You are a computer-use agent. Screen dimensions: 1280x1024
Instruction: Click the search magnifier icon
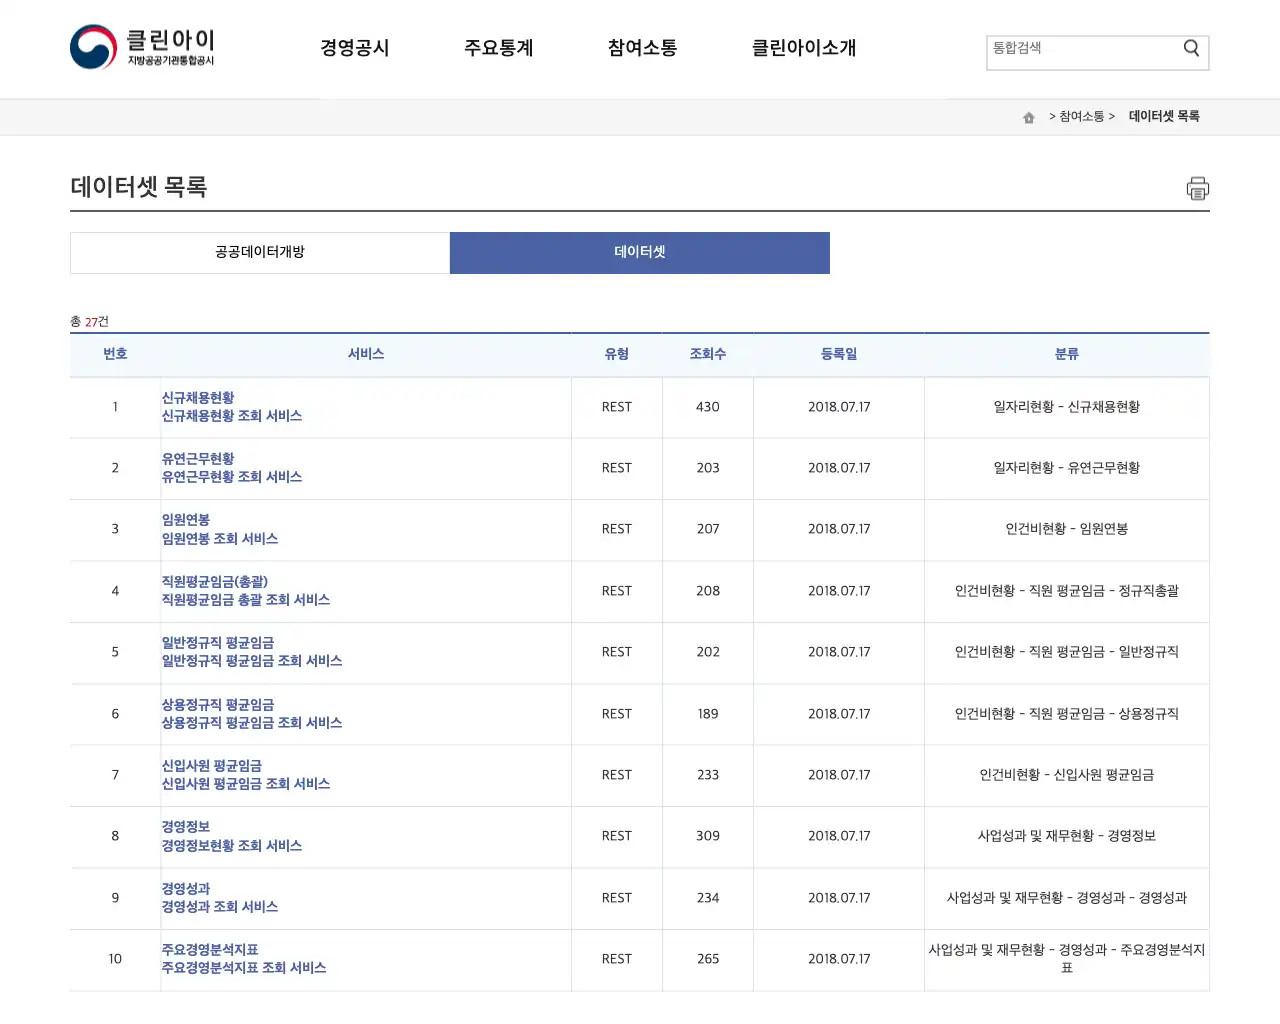coord(1190,47)
